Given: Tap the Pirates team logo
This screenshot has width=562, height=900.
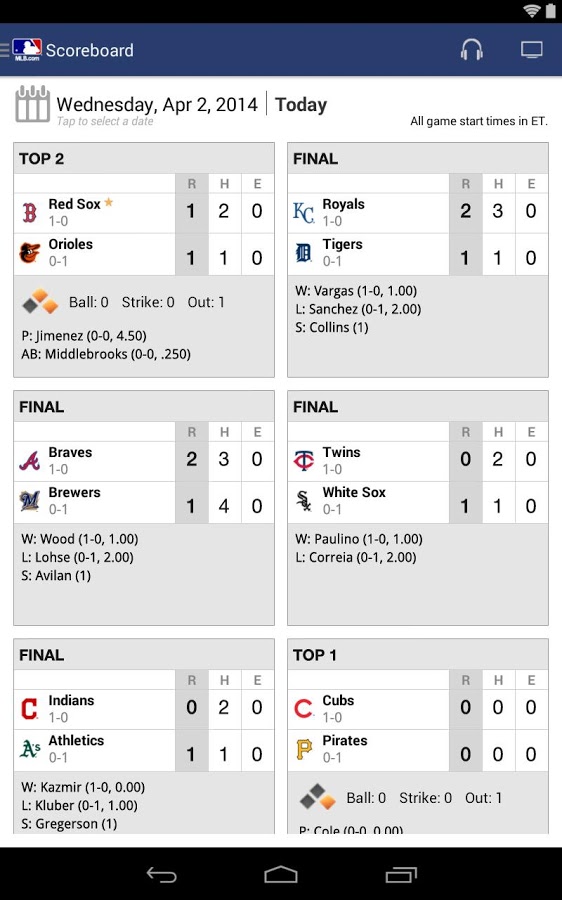Looking at the screenshot, I should (304, 749).
